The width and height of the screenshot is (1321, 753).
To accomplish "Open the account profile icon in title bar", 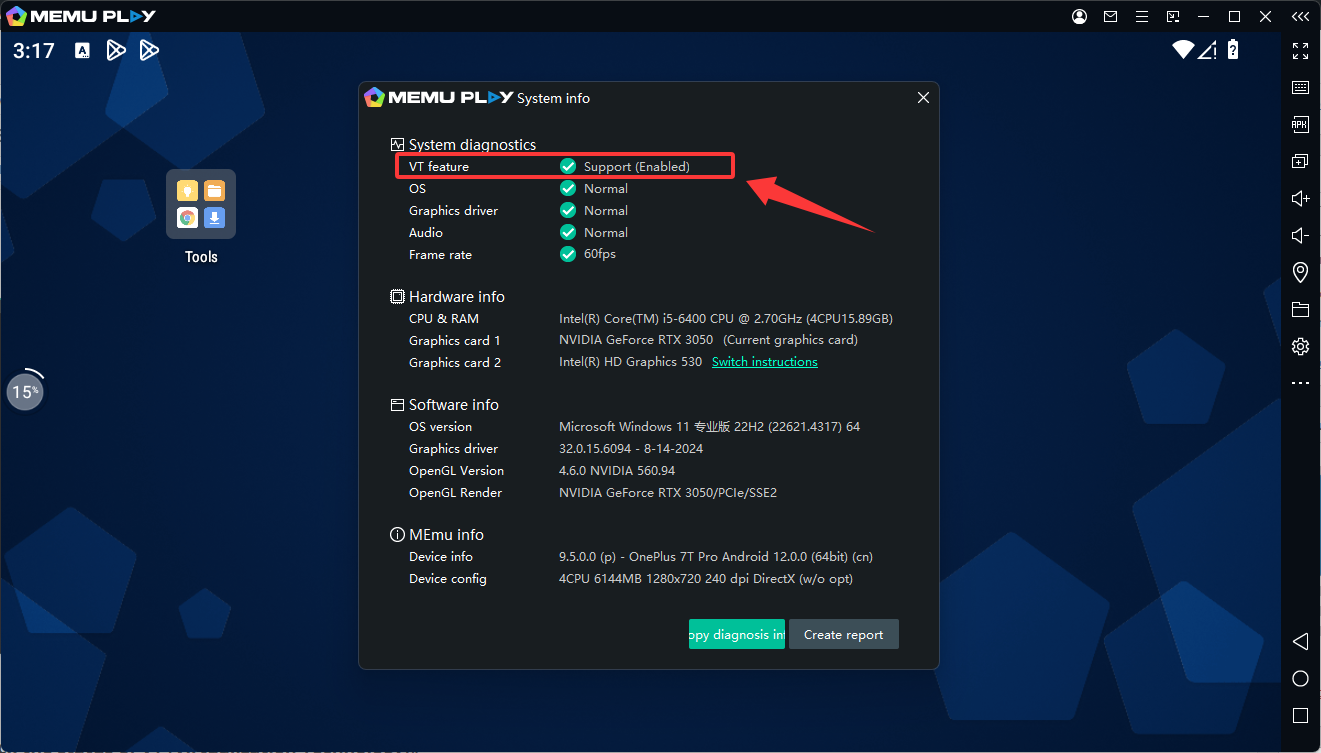I will tap(1079, 16).
